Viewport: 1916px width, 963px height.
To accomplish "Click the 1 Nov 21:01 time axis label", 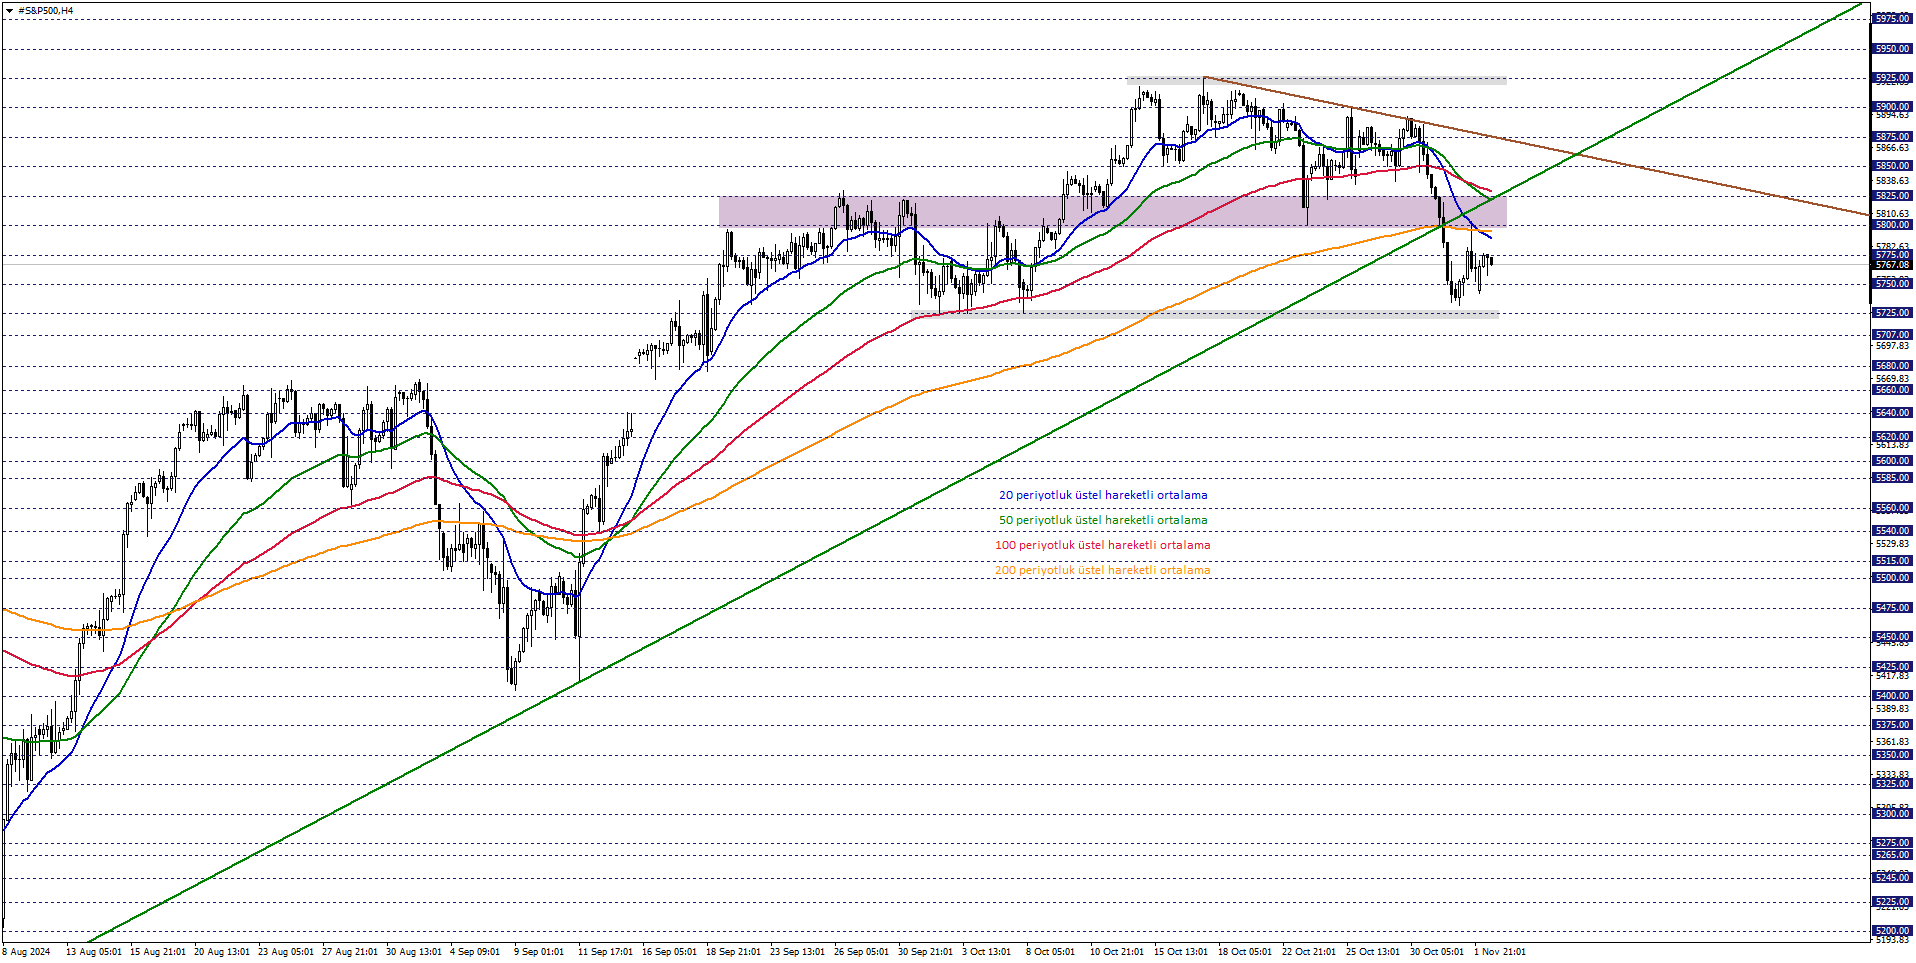I will pyautogui.click(x=1500, y=952).
